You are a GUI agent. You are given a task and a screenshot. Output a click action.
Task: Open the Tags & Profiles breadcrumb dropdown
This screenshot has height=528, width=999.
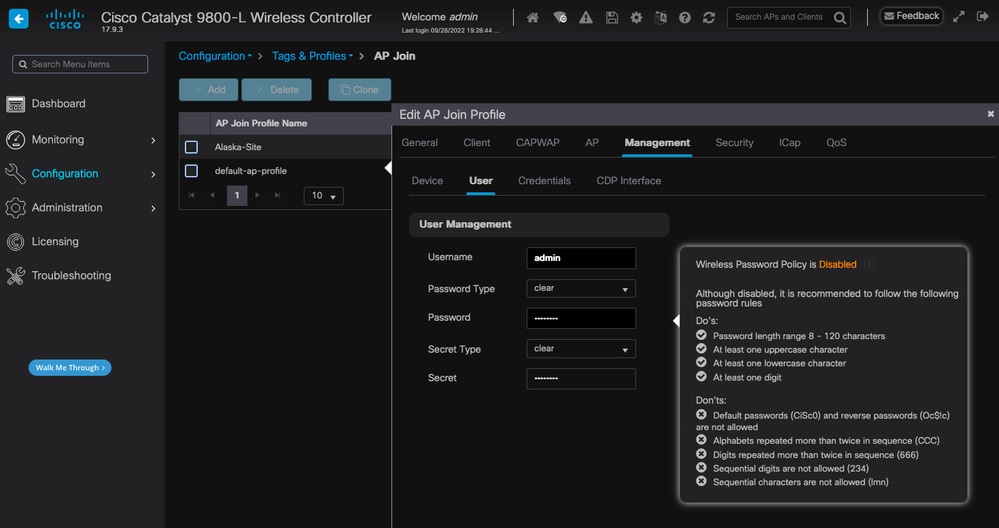(x=312, y=56)
